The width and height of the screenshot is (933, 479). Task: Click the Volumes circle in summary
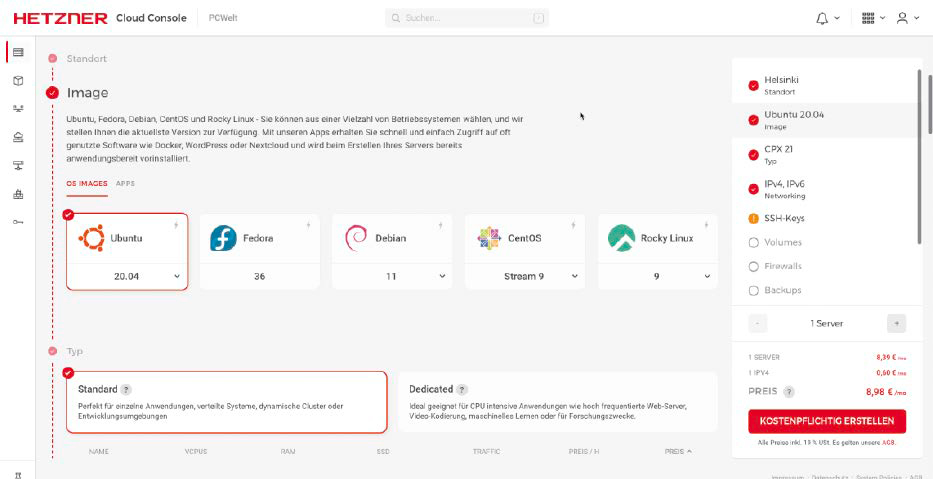click(x=753, y=243)
